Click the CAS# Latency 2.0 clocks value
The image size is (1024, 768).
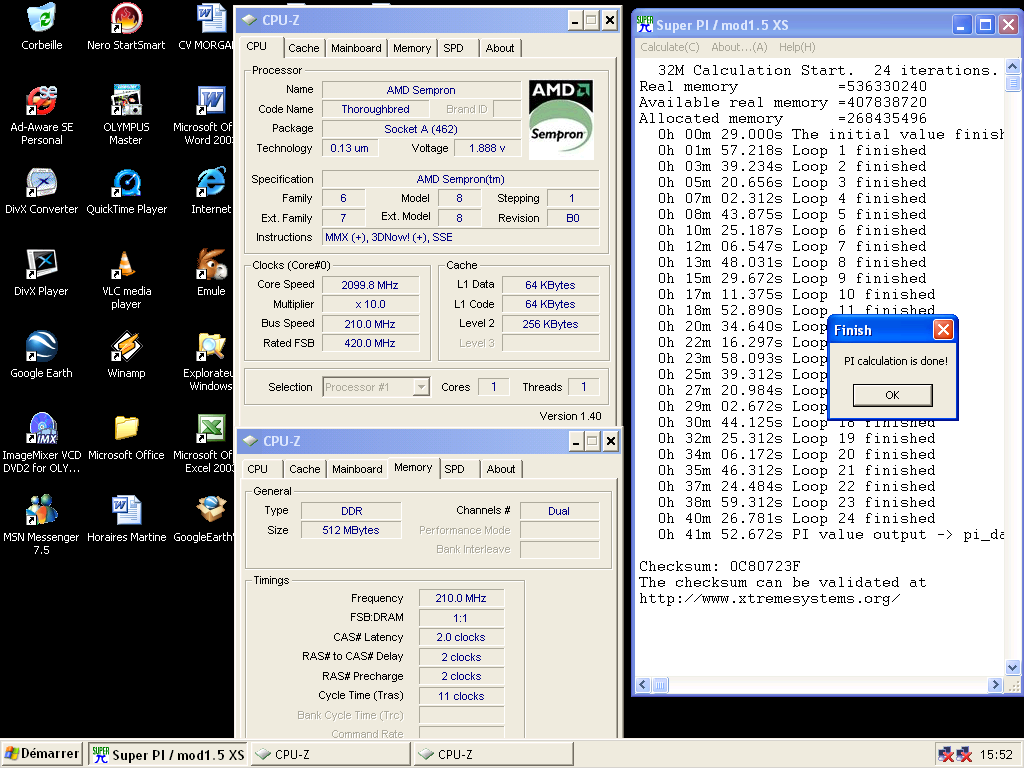[461, 637]
